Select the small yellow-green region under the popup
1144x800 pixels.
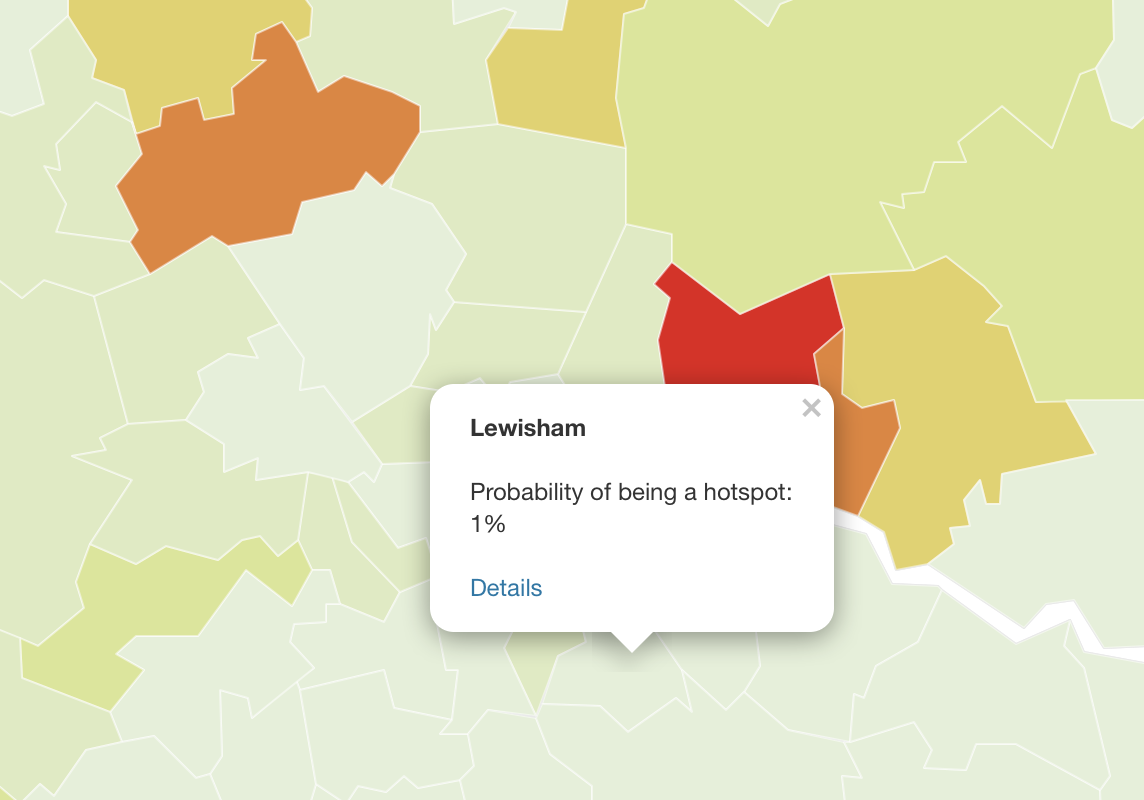point(535,672)
